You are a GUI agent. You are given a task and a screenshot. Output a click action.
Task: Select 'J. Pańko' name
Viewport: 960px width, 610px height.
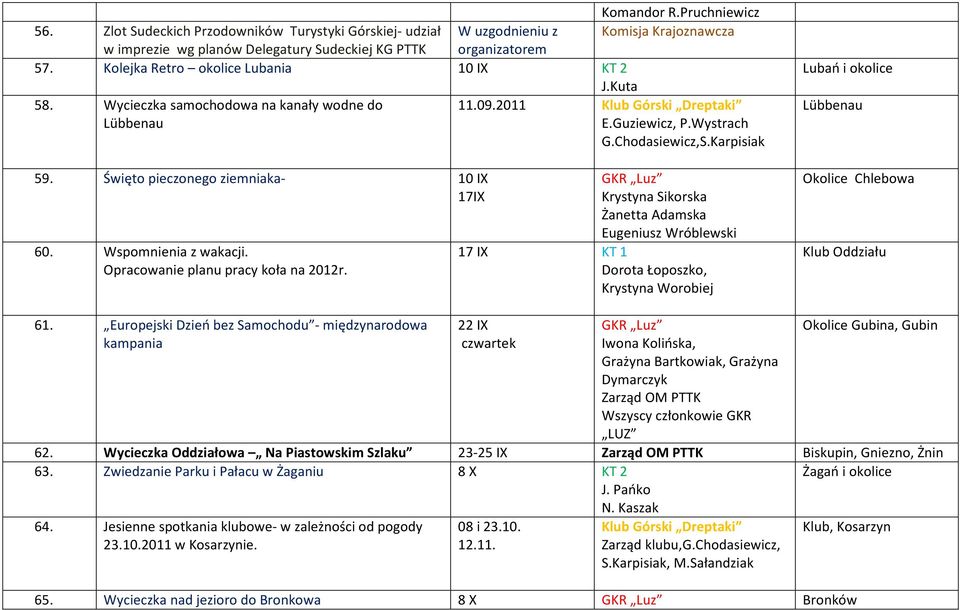(626, 489)
